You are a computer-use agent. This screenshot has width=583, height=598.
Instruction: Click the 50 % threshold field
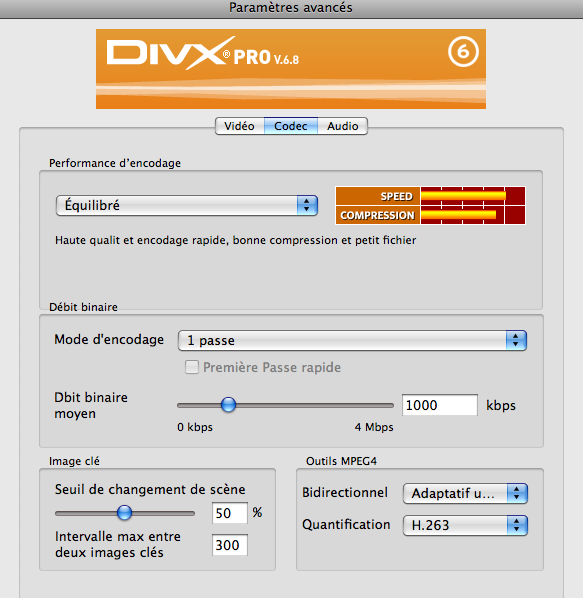(230, 513)
